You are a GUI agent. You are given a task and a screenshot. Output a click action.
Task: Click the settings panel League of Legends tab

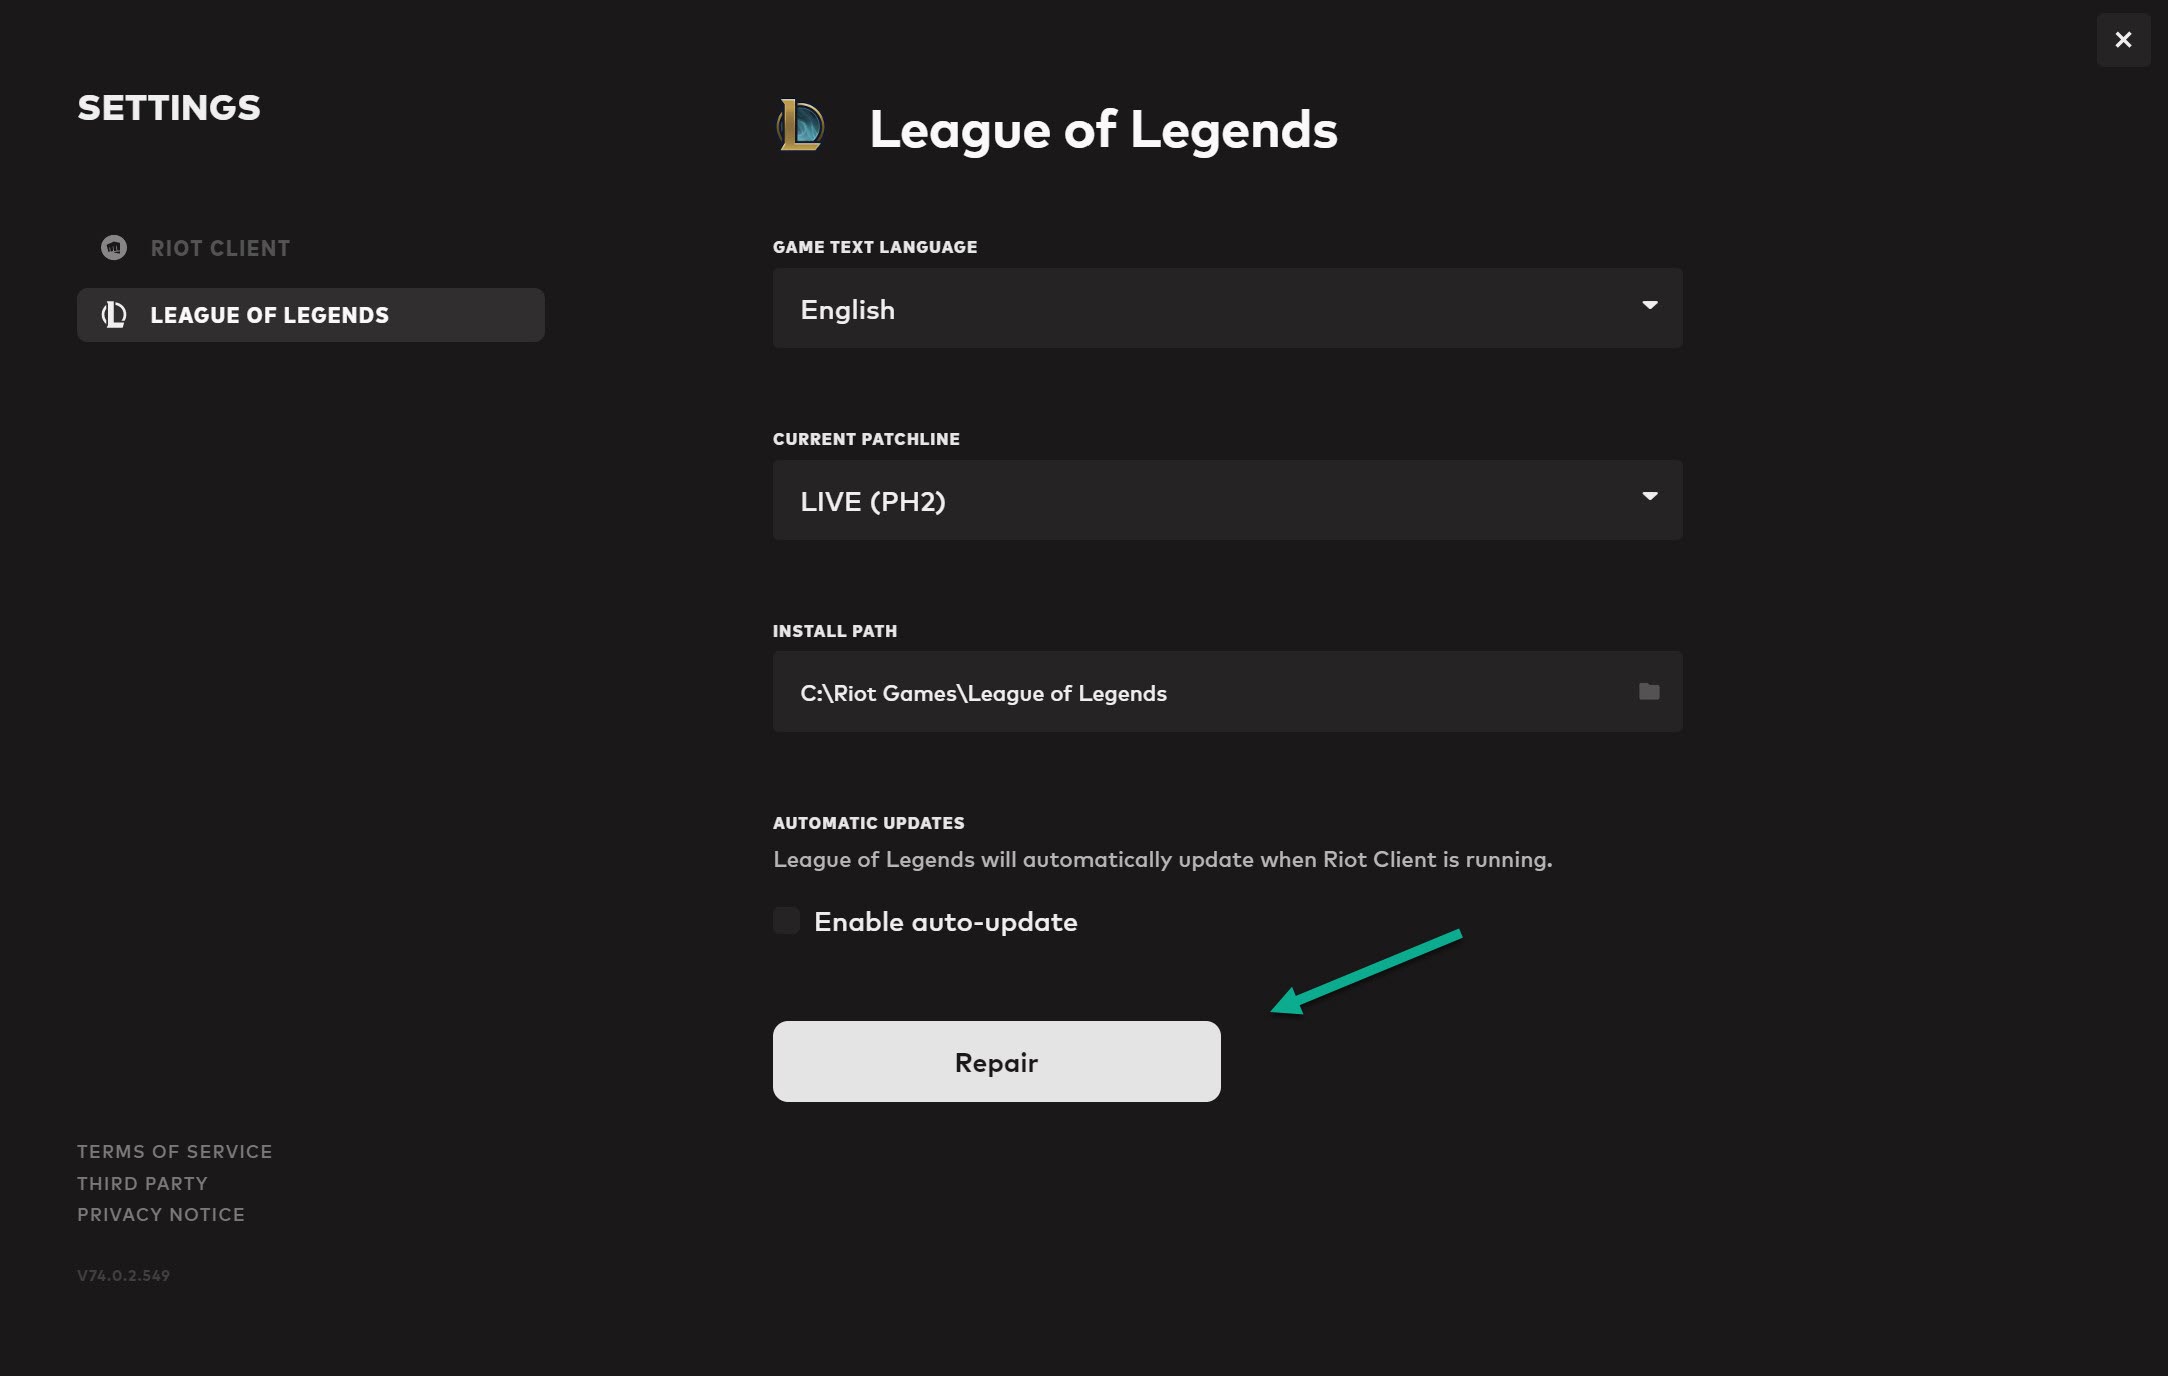click(x=310, y=313)
